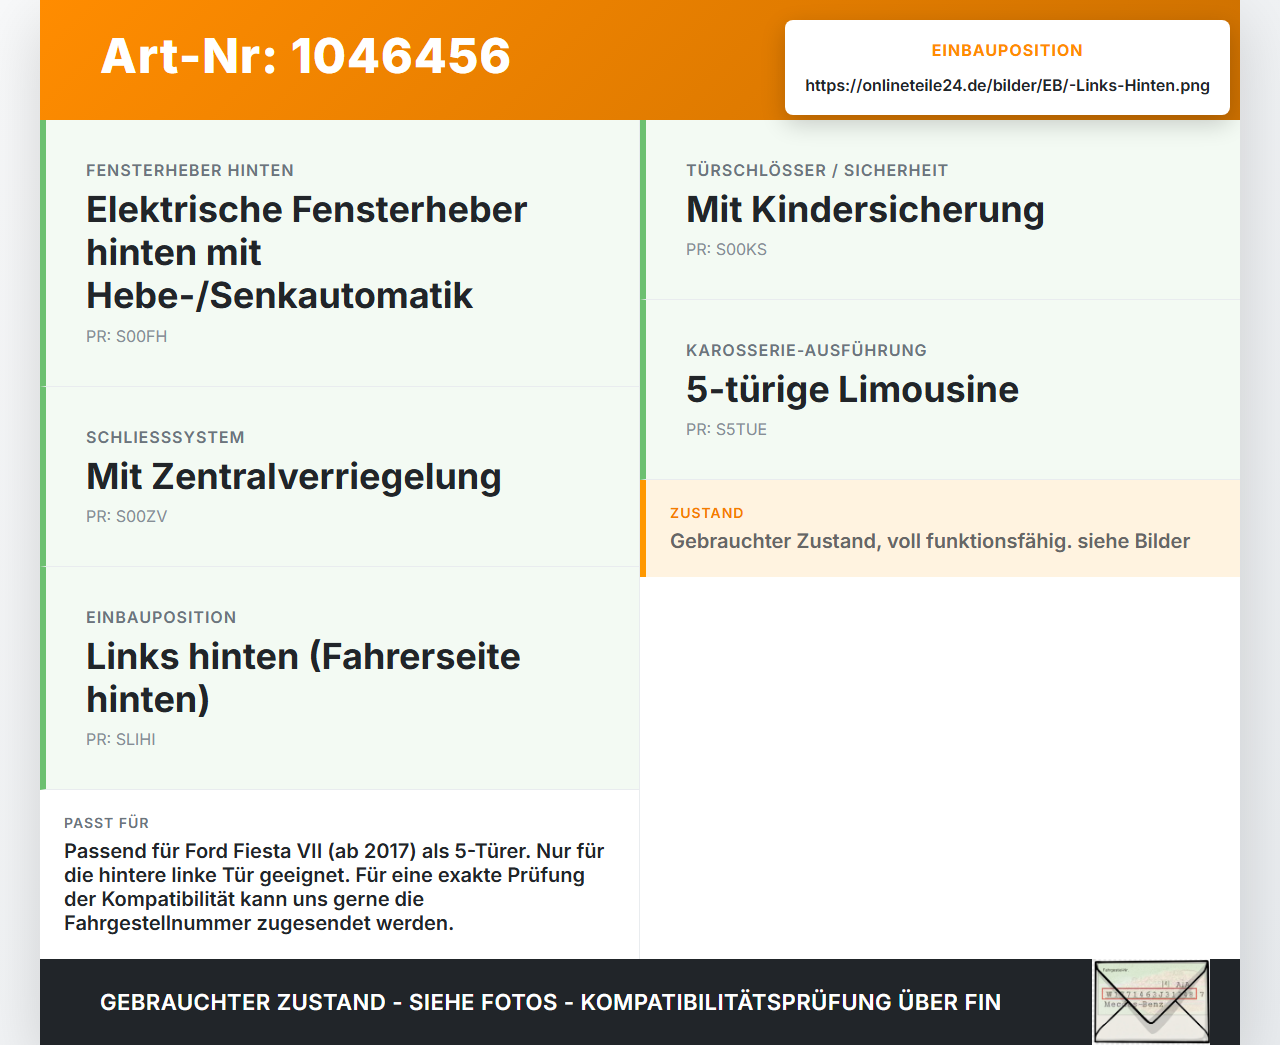Select 'Links hinten (Fahrerseite hinten)' text

(303, 677)
